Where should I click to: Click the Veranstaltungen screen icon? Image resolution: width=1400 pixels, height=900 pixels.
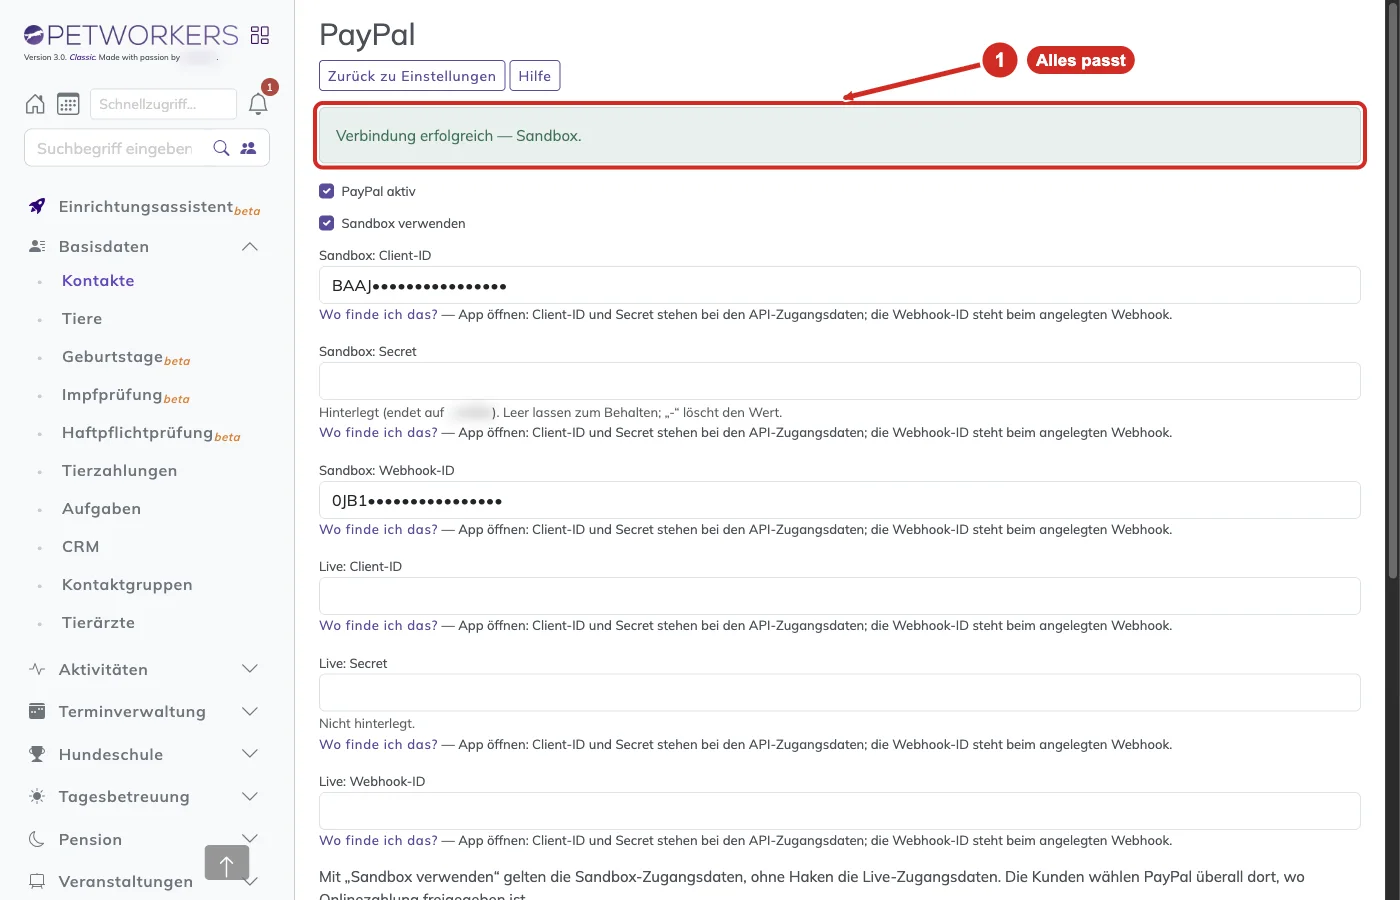[37, 881]
